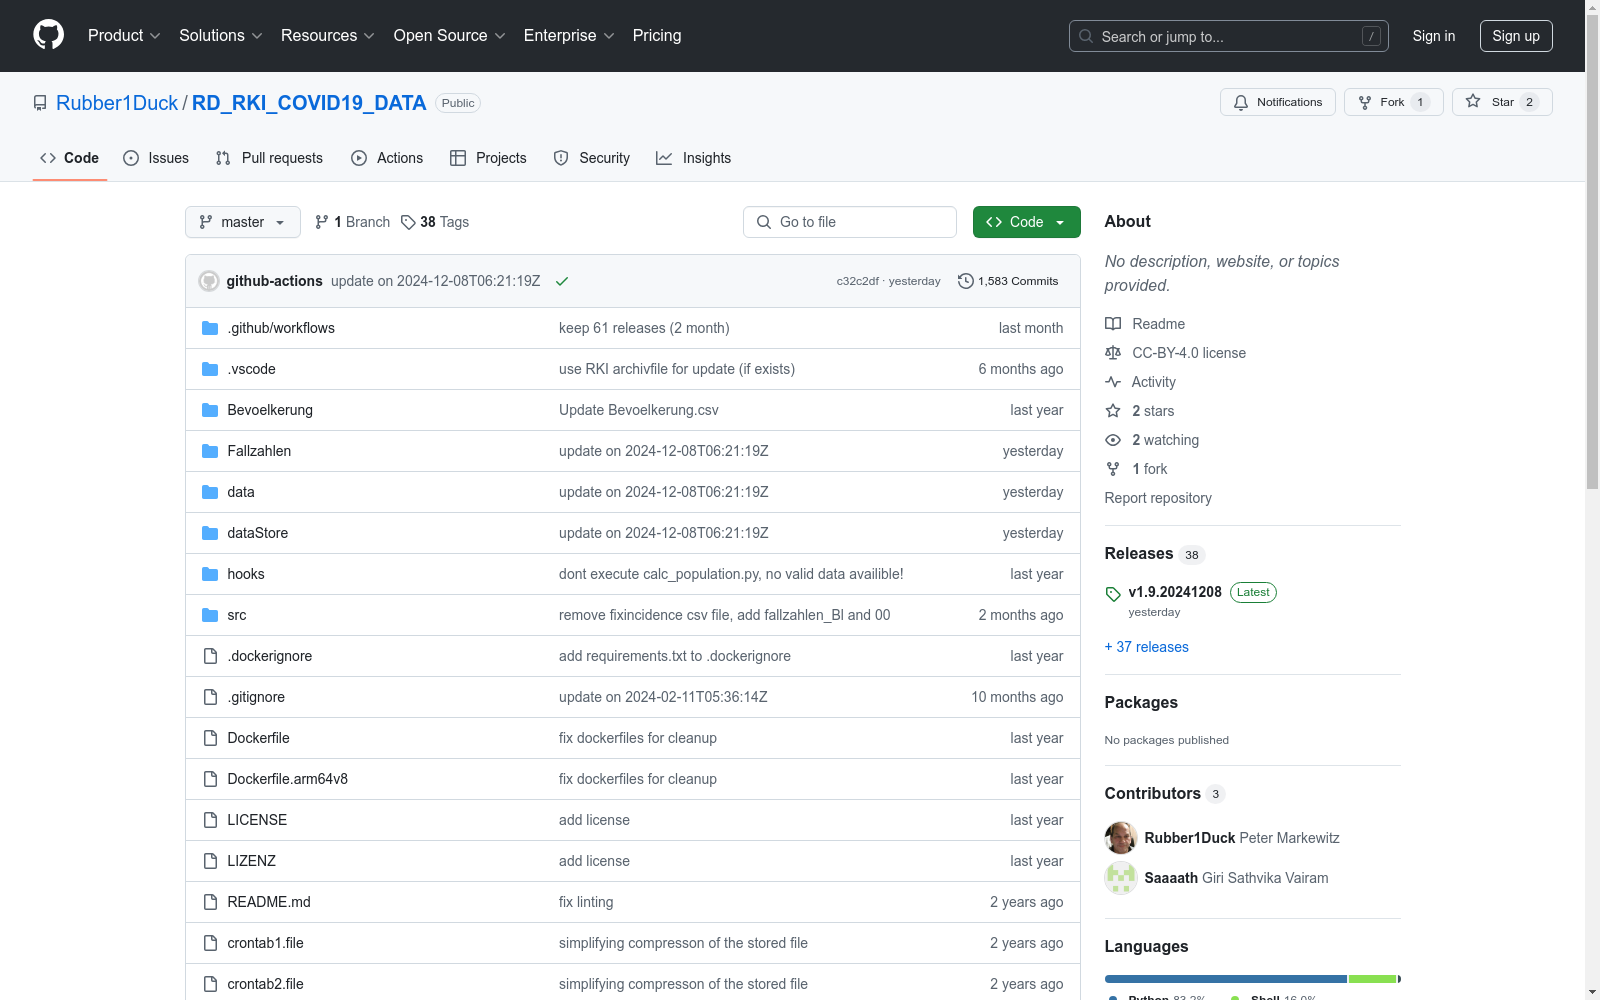Open the Rubber1Duck owner profile link

click(x=117, y=103)
